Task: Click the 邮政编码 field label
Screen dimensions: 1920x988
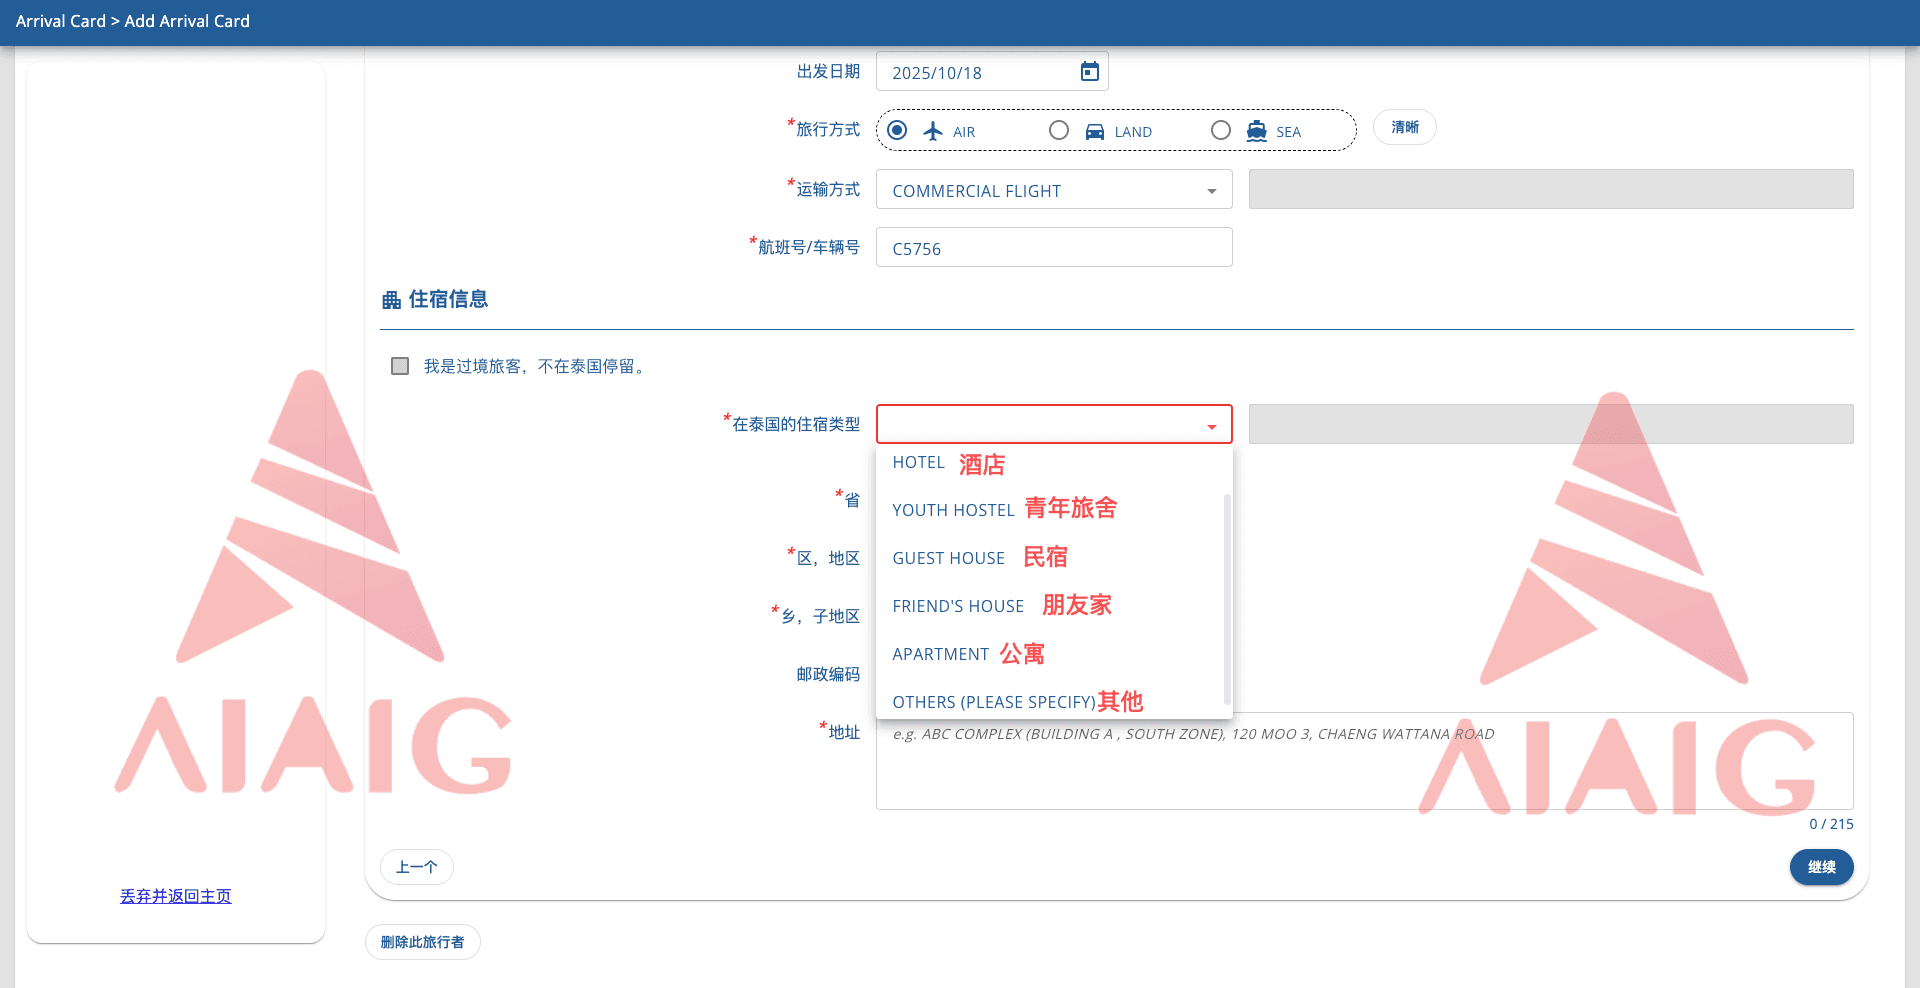Action: [x=828, y=674]
